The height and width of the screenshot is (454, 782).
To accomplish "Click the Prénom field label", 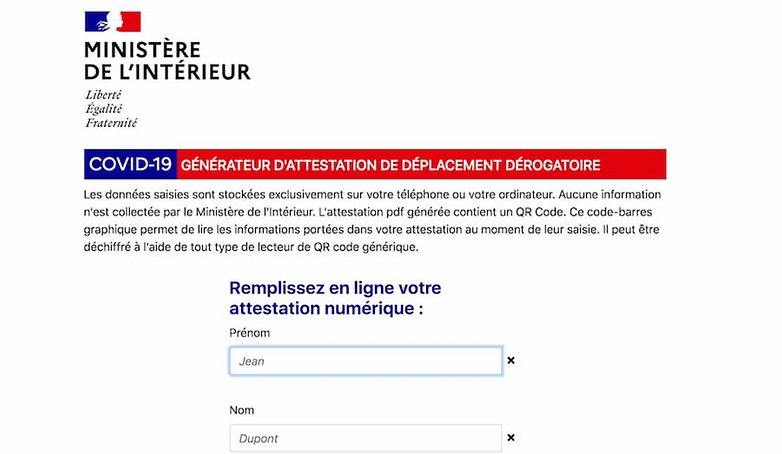I will pos(249,333).
